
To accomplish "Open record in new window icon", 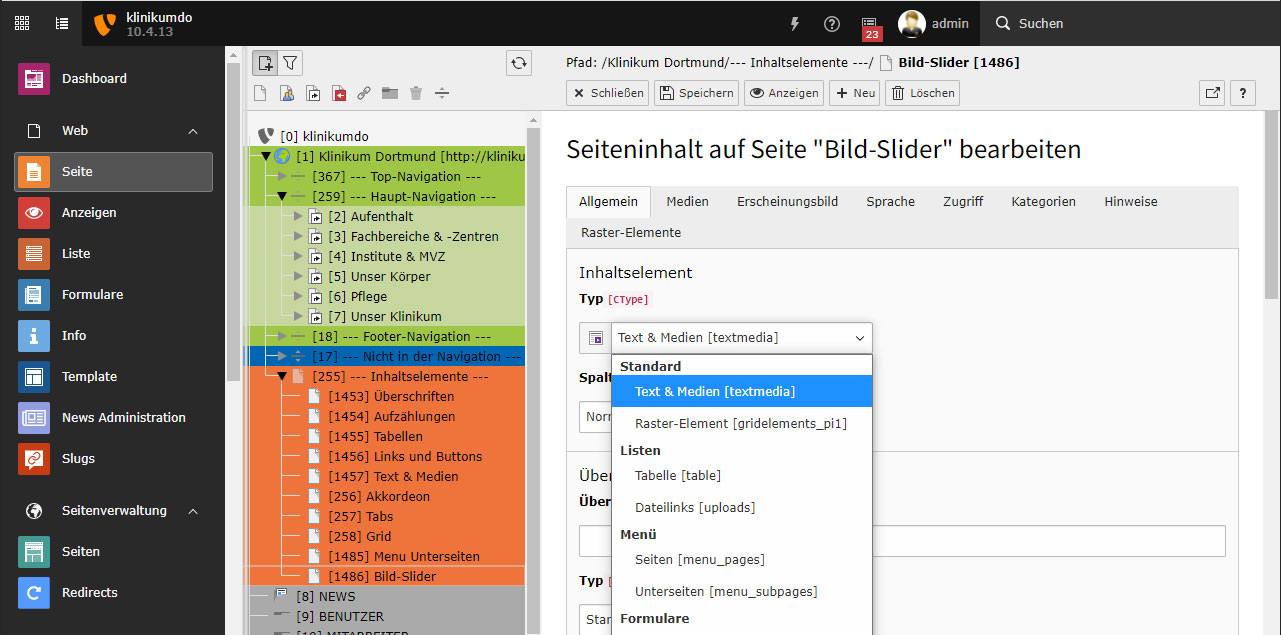I will [1212, 93].
